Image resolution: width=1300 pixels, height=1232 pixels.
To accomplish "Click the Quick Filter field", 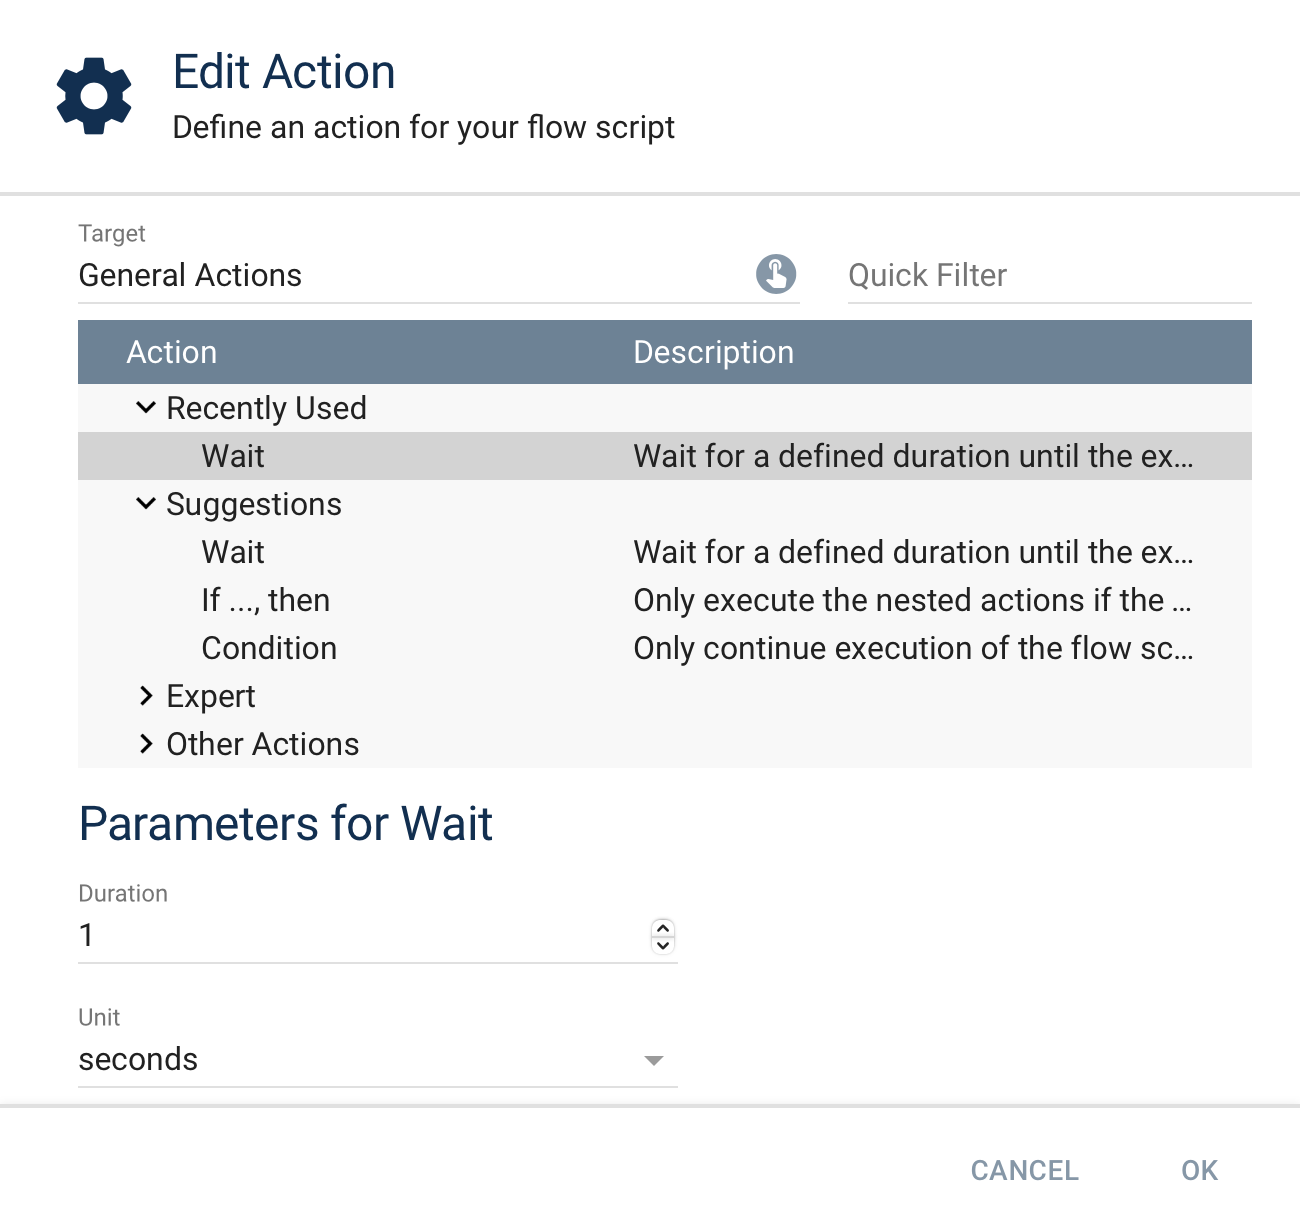I will [x=1048, y=276].
